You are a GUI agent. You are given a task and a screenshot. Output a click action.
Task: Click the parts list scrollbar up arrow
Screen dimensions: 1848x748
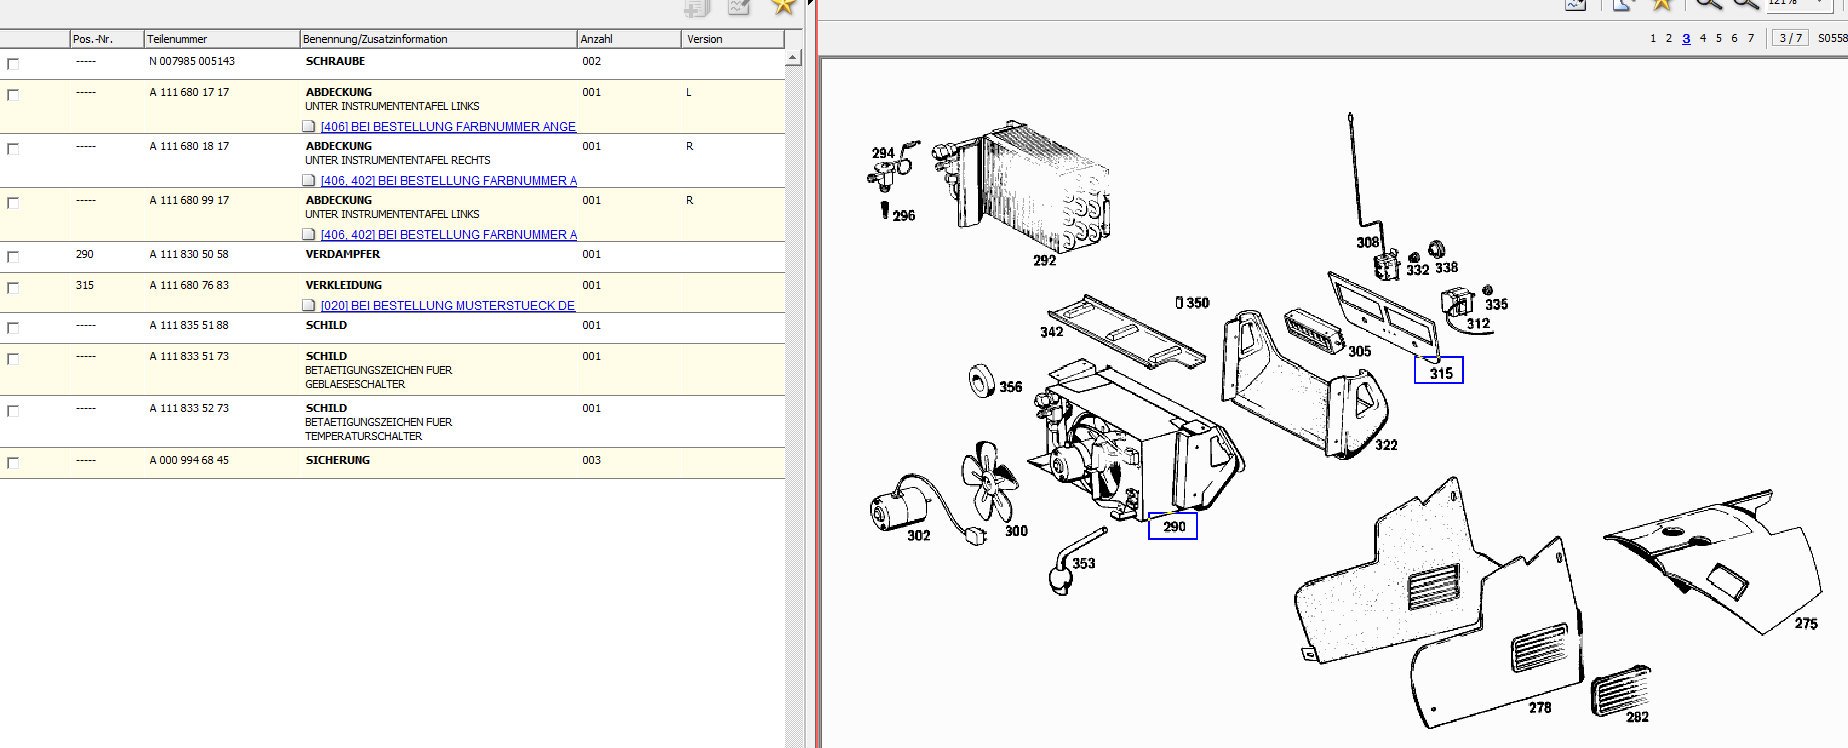[793, 58]
